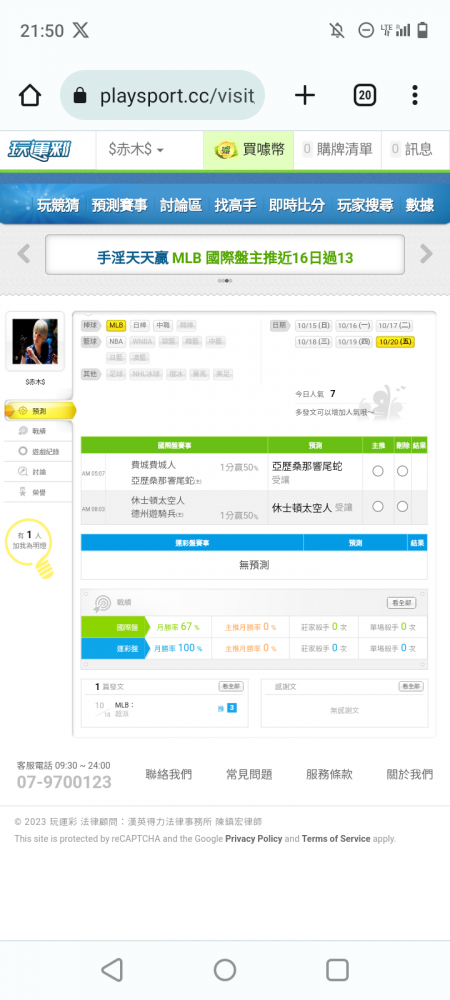This screenshot has width=450, height=1000.
Task: Open 看全部 for 發文 list
Action: click(231, 686)
